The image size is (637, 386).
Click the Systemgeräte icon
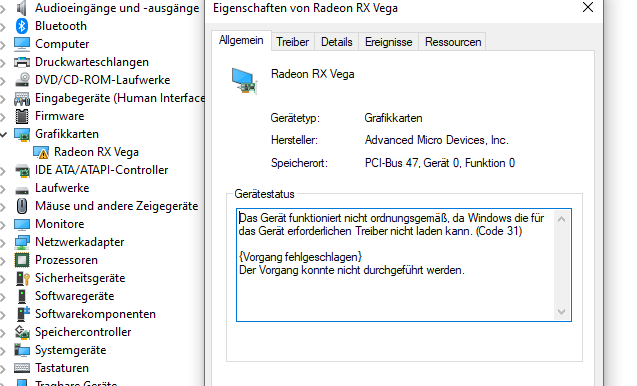(x=22, y=350)
